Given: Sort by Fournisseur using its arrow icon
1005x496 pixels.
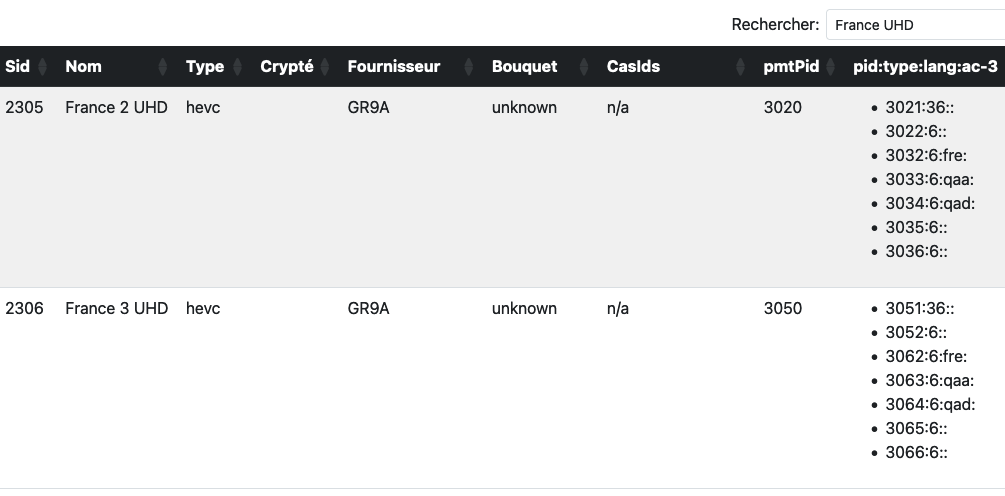Looking at the screenshot, I should point(469,67).
